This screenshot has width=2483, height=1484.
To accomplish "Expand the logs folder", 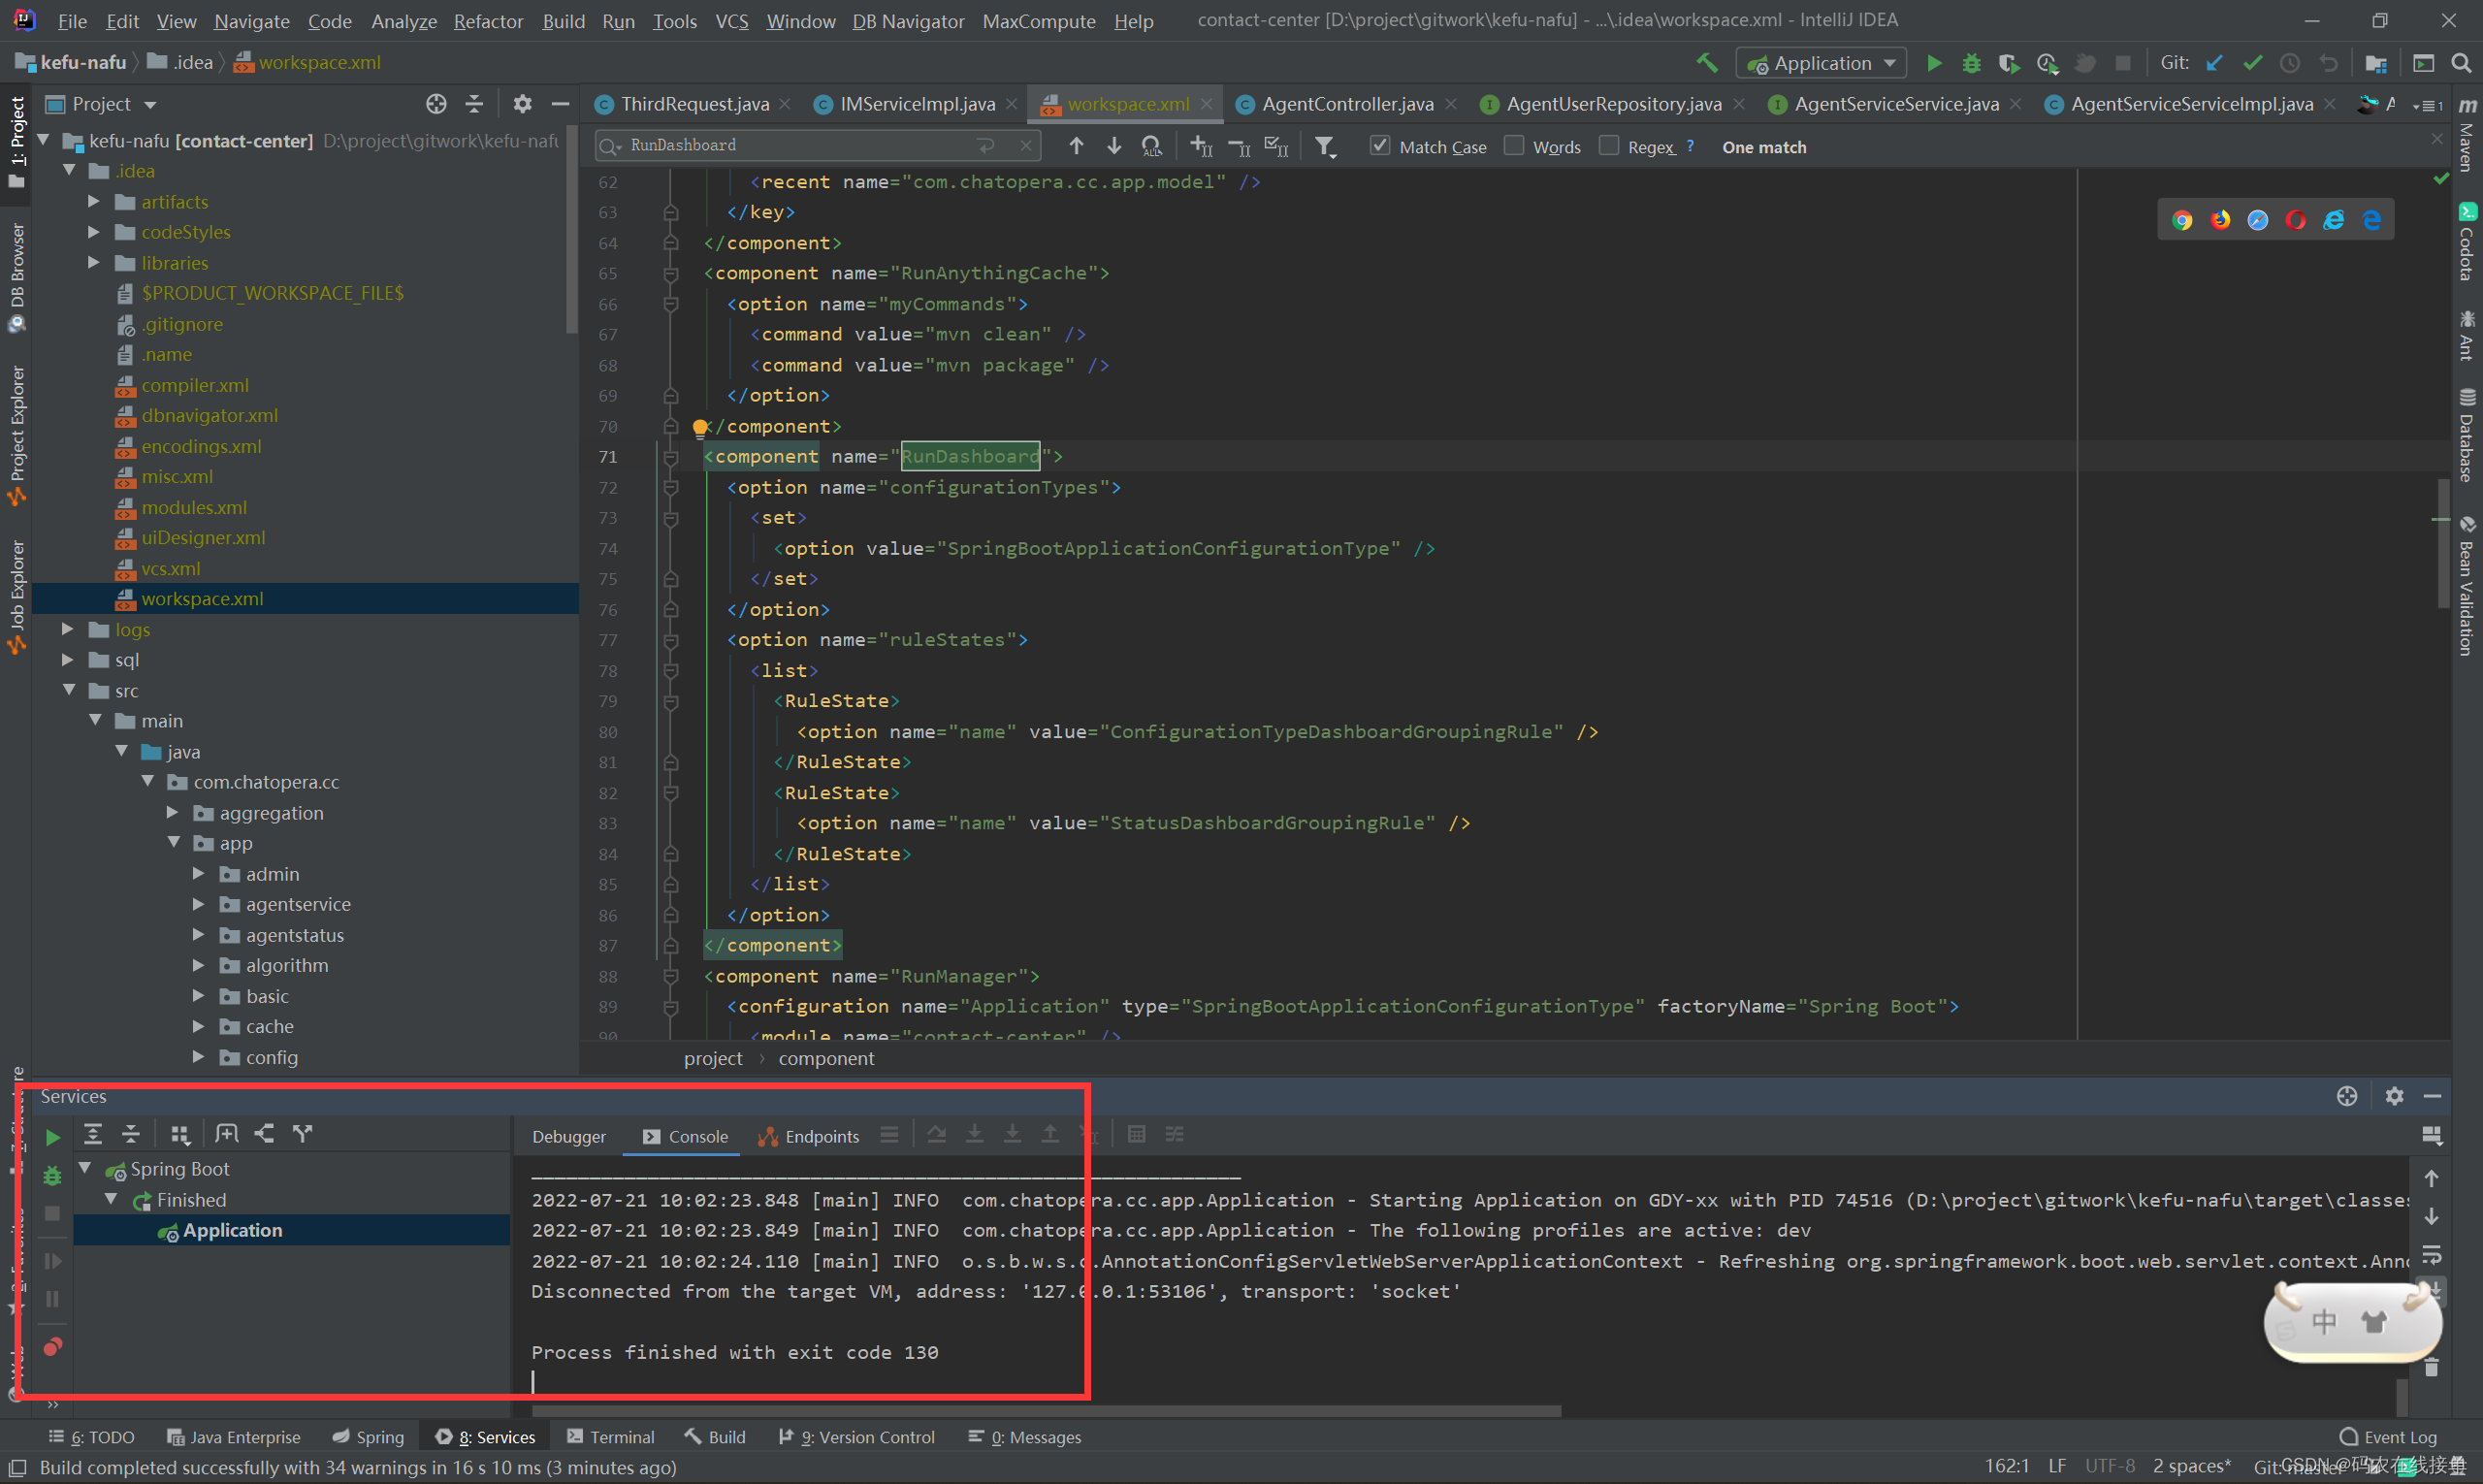I will pyautogui.click(x=67, y=629).
